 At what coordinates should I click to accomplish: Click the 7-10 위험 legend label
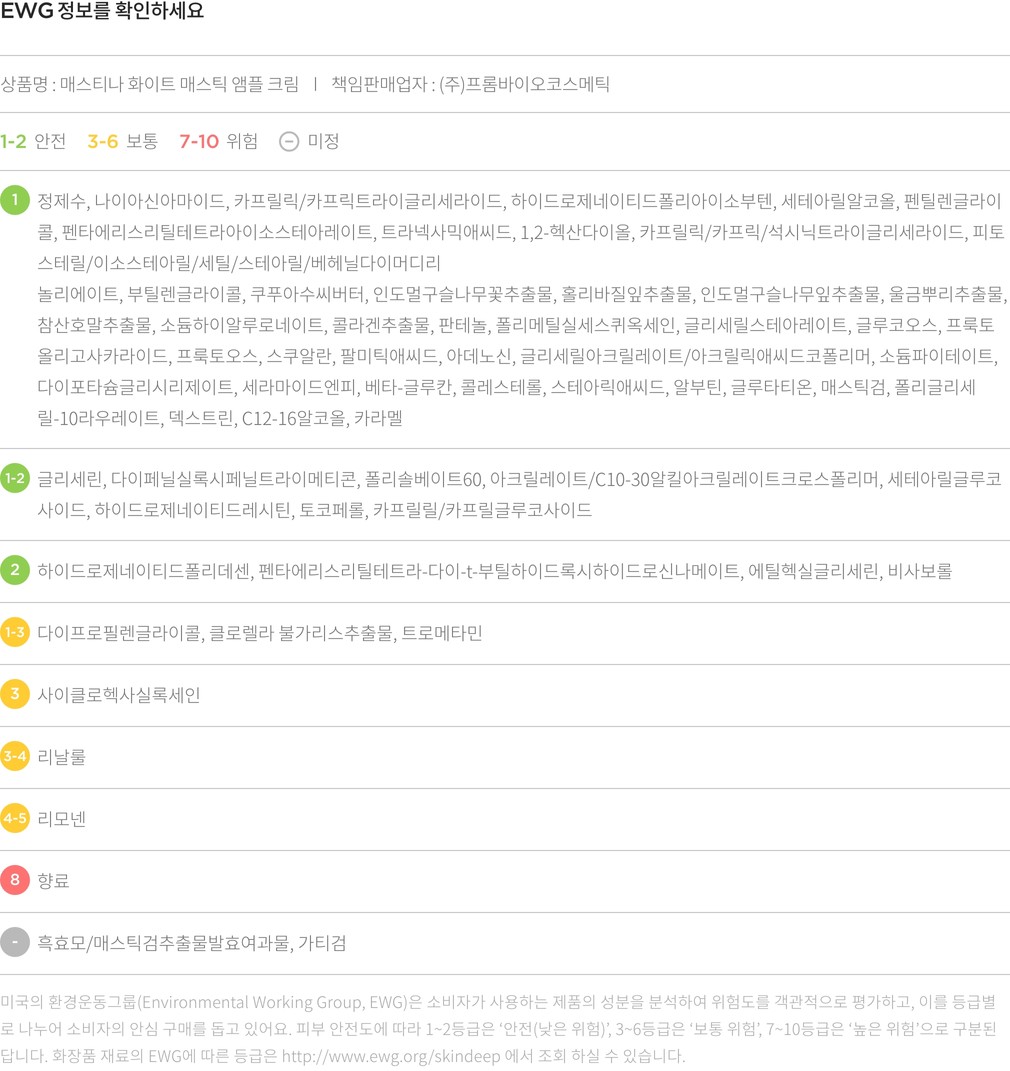point(218,141)
